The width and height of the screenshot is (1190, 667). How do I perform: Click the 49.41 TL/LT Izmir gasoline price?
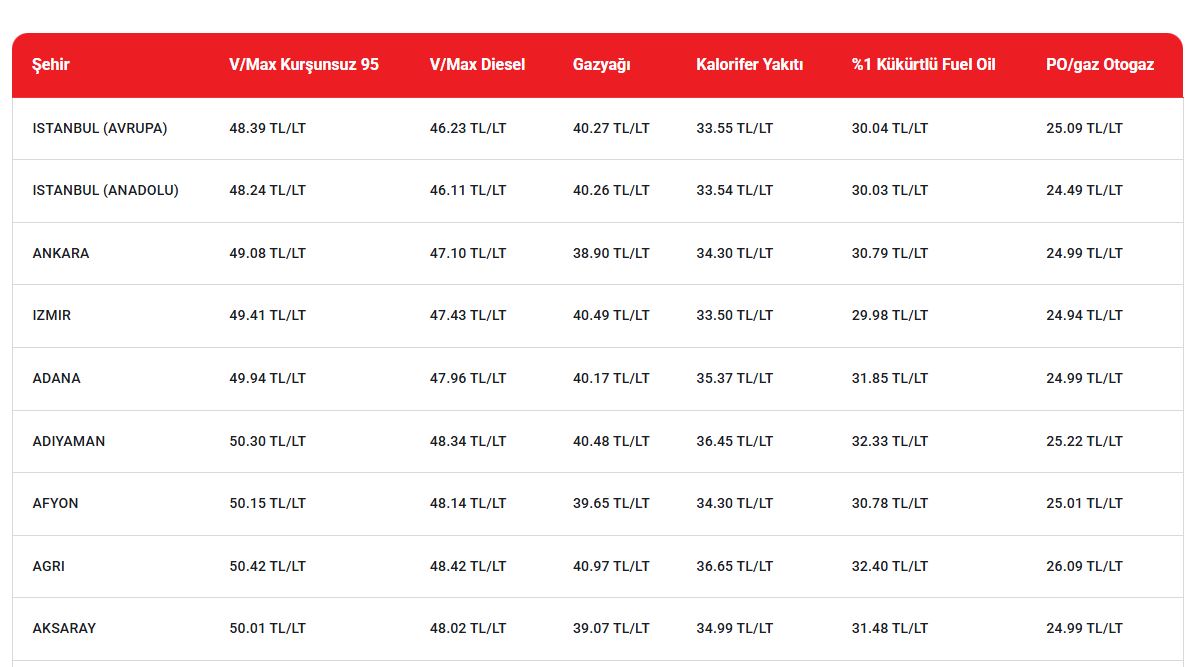coord(267,315)
